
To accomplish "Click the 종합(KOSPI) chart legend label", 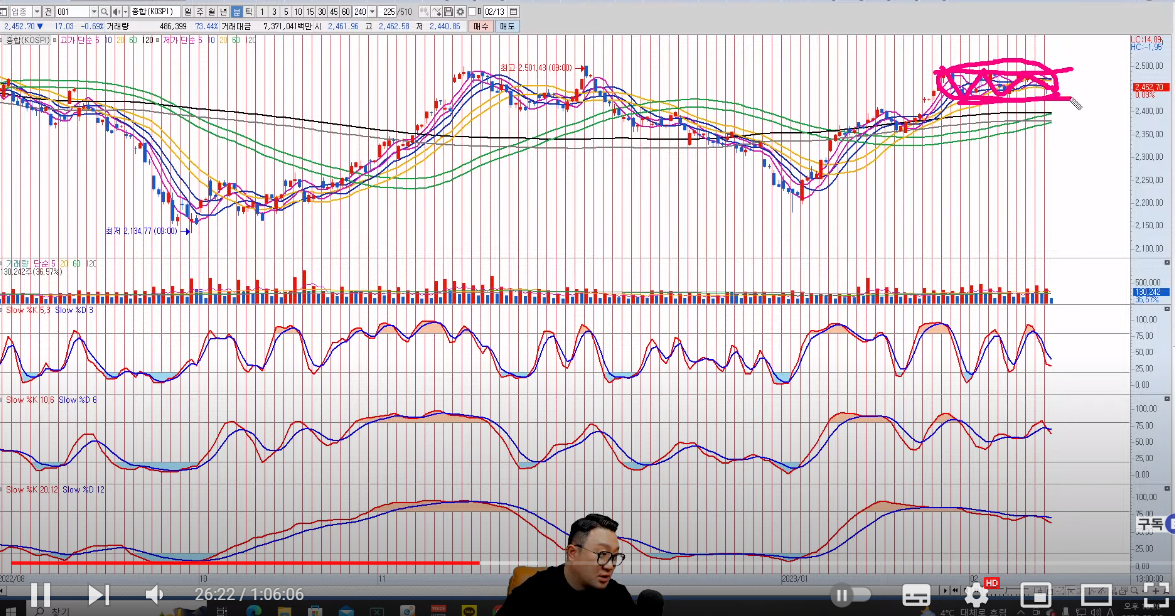I will 28,40.
